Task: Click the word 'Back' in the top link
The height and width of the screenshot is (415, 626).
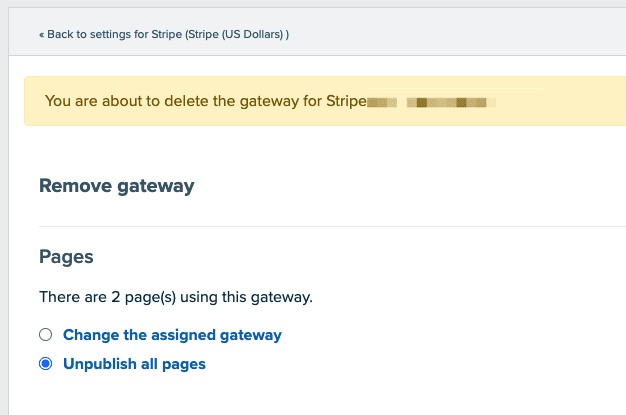Action: tap(60, 34)
